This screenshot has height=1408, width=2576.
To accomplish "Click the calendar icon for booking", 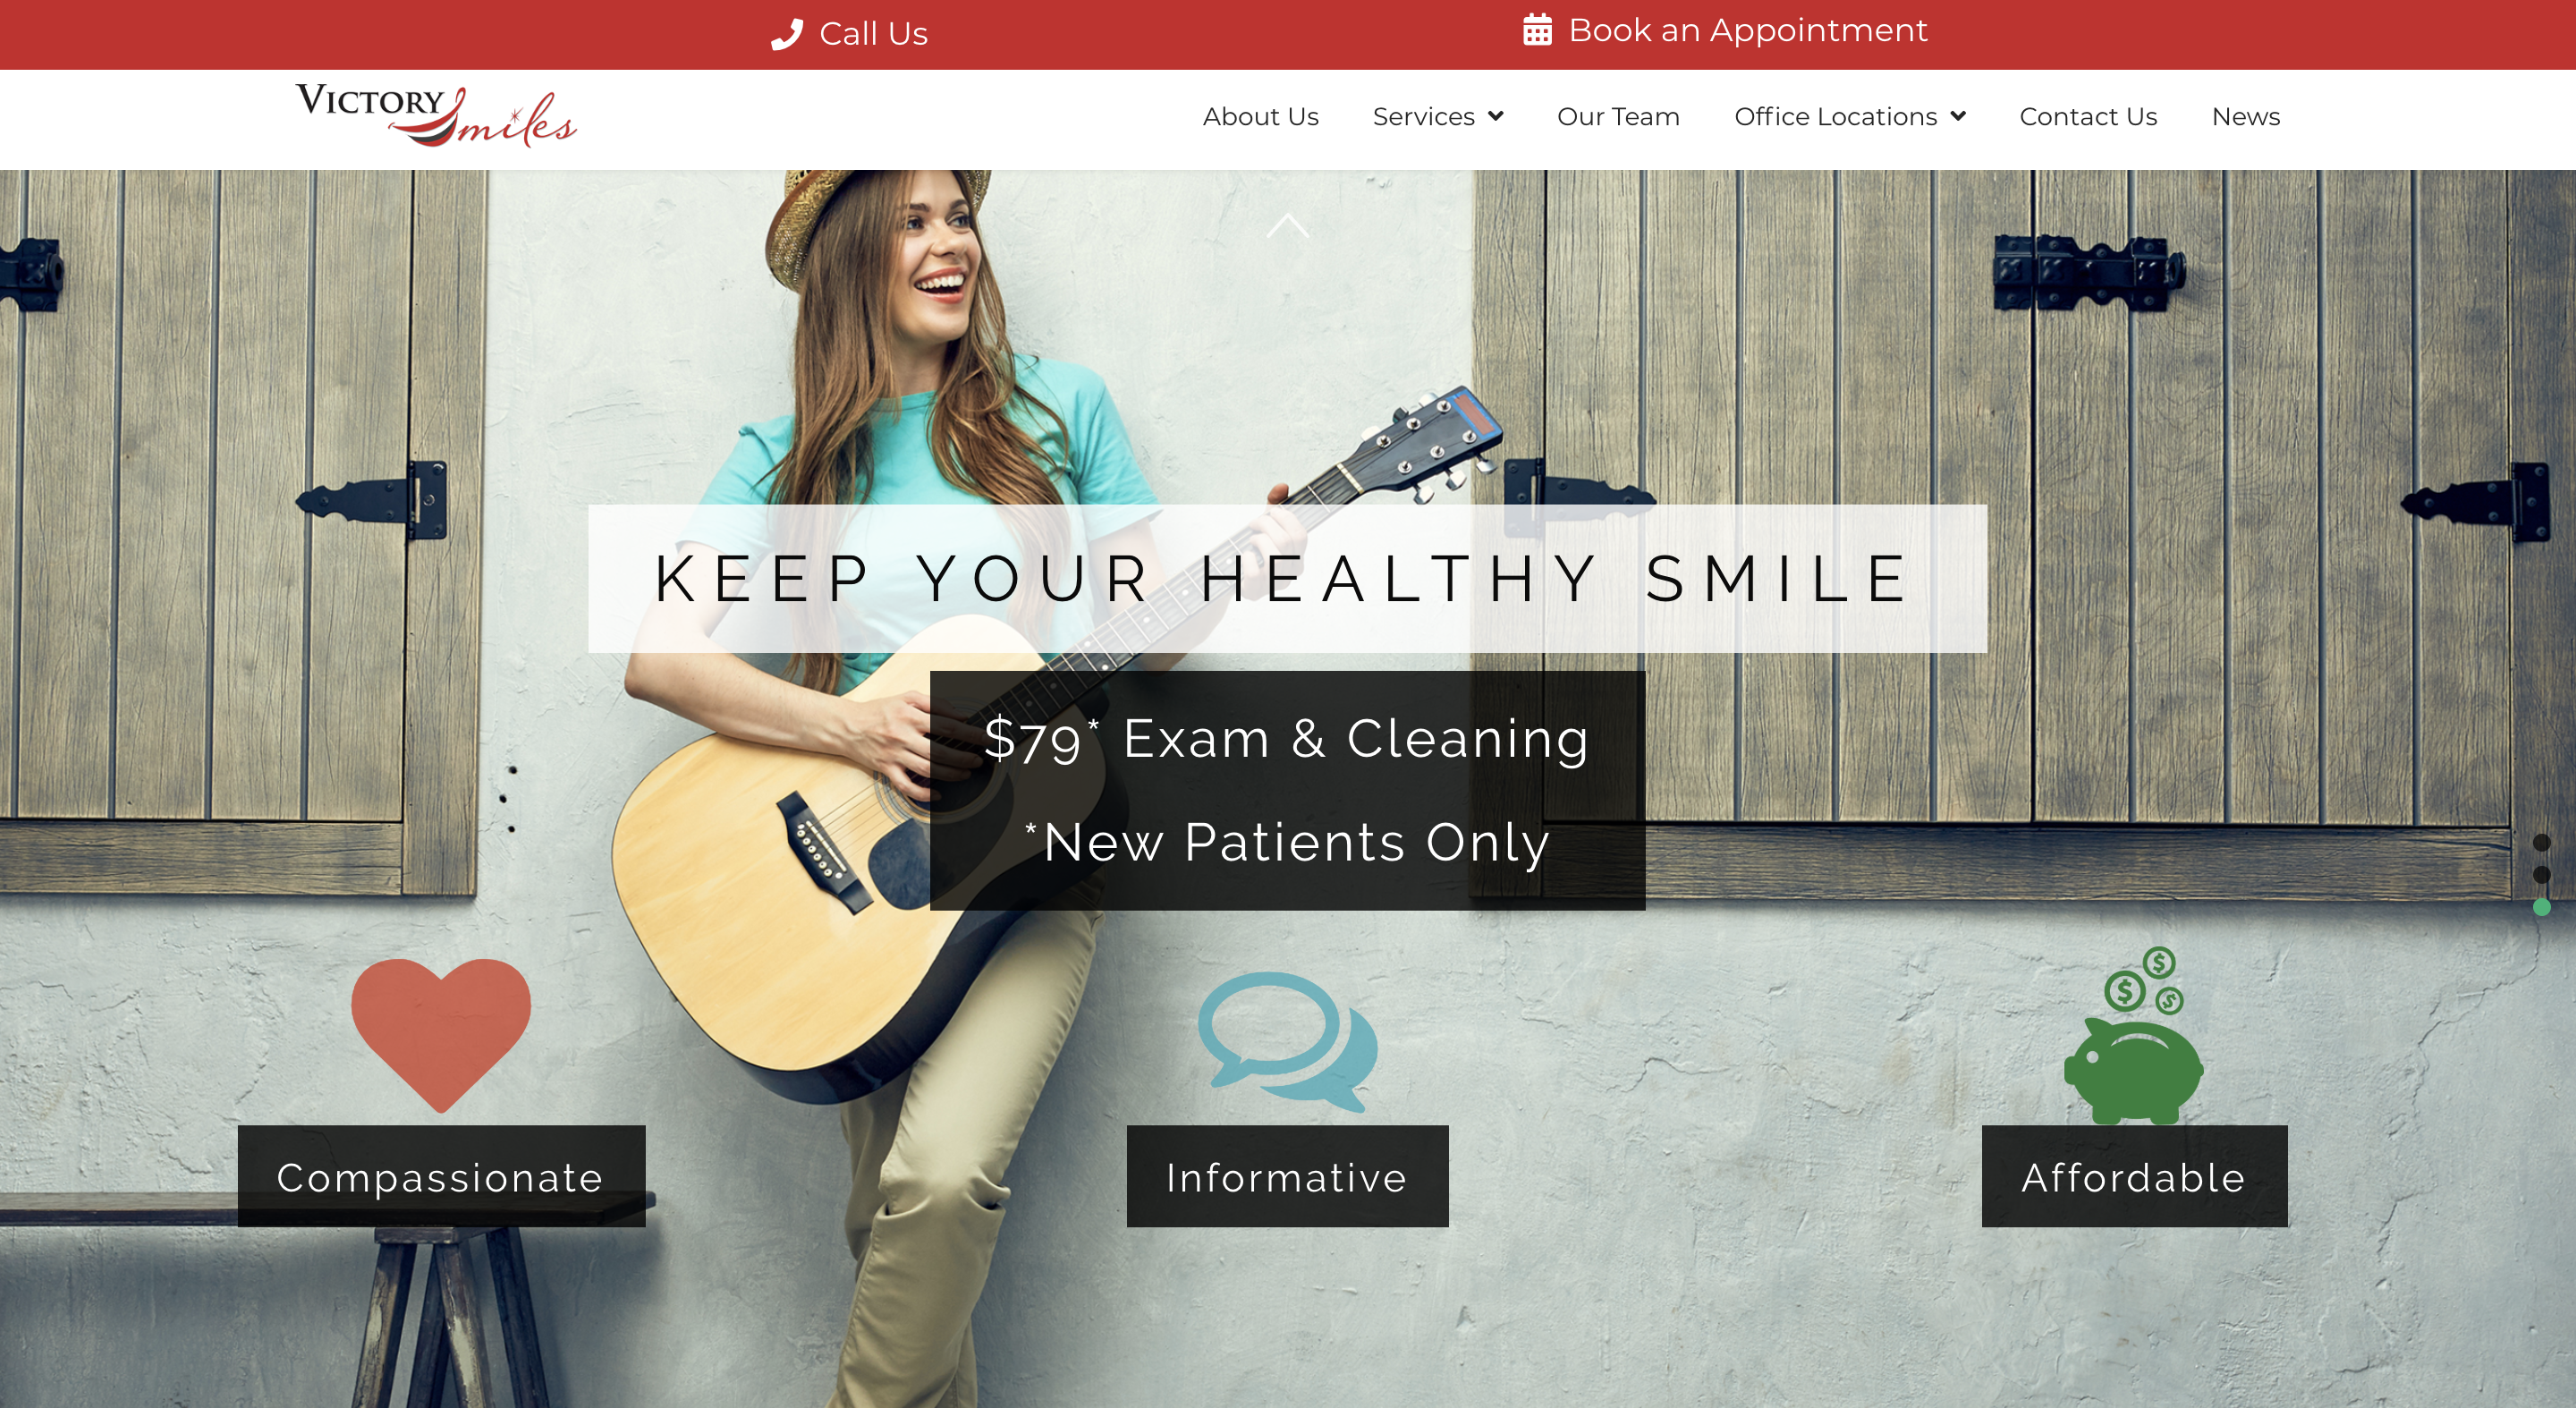I will coord(1537,30).
